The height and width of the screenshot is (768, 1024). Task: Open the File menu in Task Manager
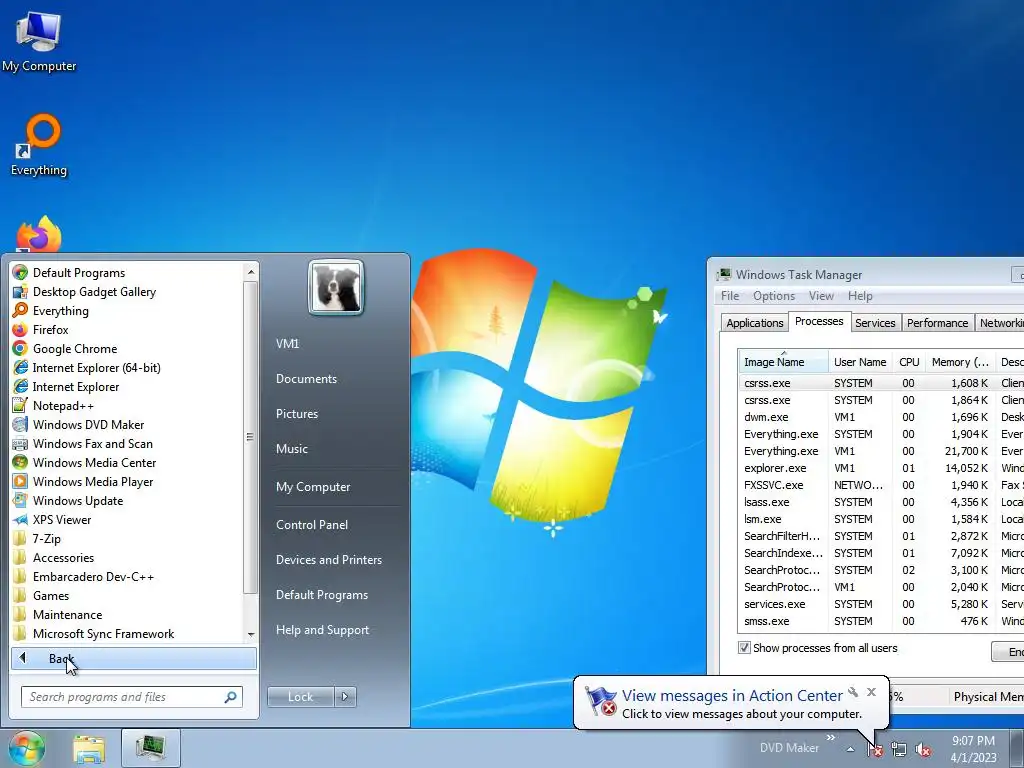(x=729, y=296)
